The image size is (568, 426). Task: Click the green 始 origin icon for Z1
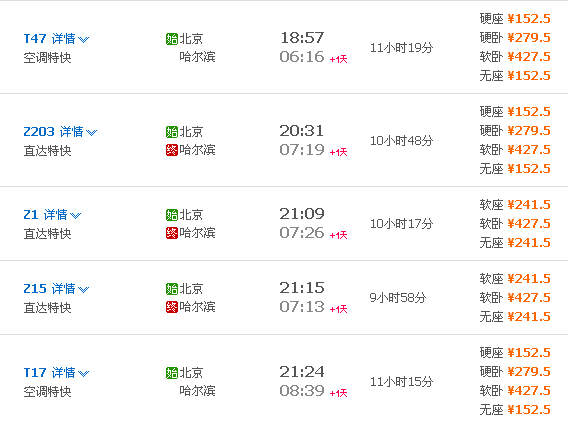click(172, 215)
